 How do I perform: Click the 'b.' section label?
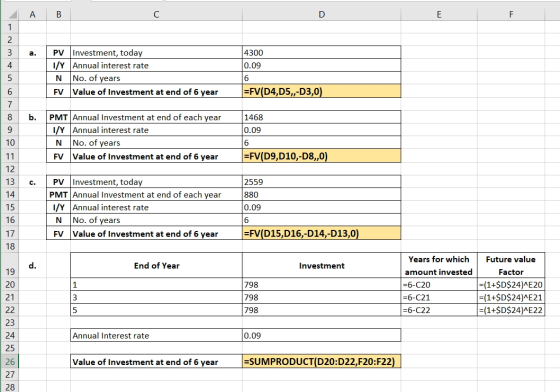pyautogui.click(x=32, y=117)
